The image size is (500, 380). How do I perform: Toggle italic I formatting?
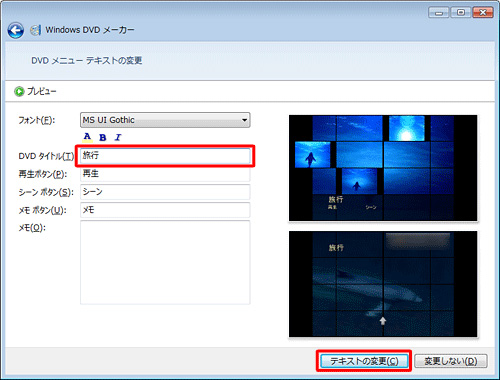pos(118,137)
